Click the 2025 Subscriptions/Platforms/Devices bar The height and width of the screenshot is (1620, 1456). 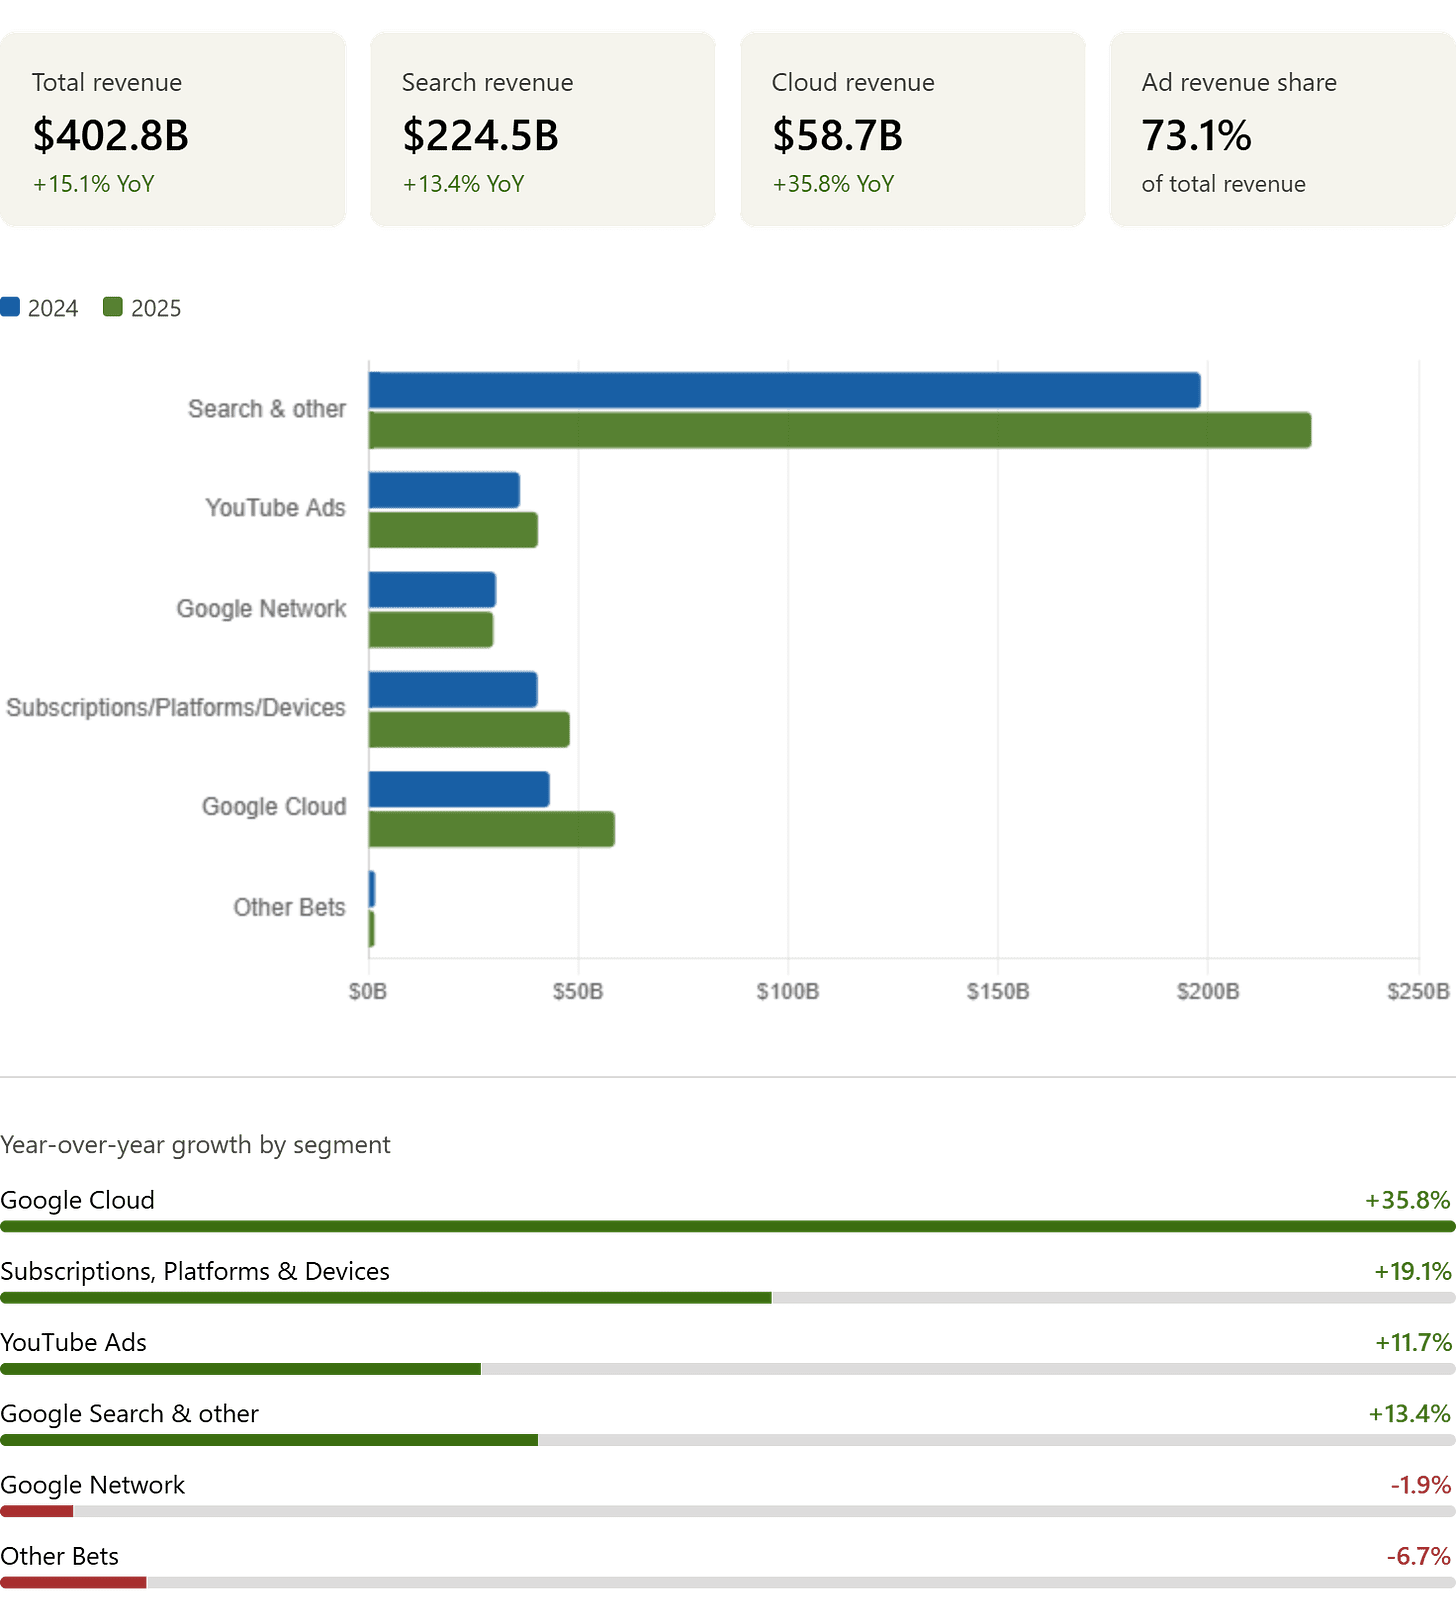pyautogui.click(x=469, y=730)
